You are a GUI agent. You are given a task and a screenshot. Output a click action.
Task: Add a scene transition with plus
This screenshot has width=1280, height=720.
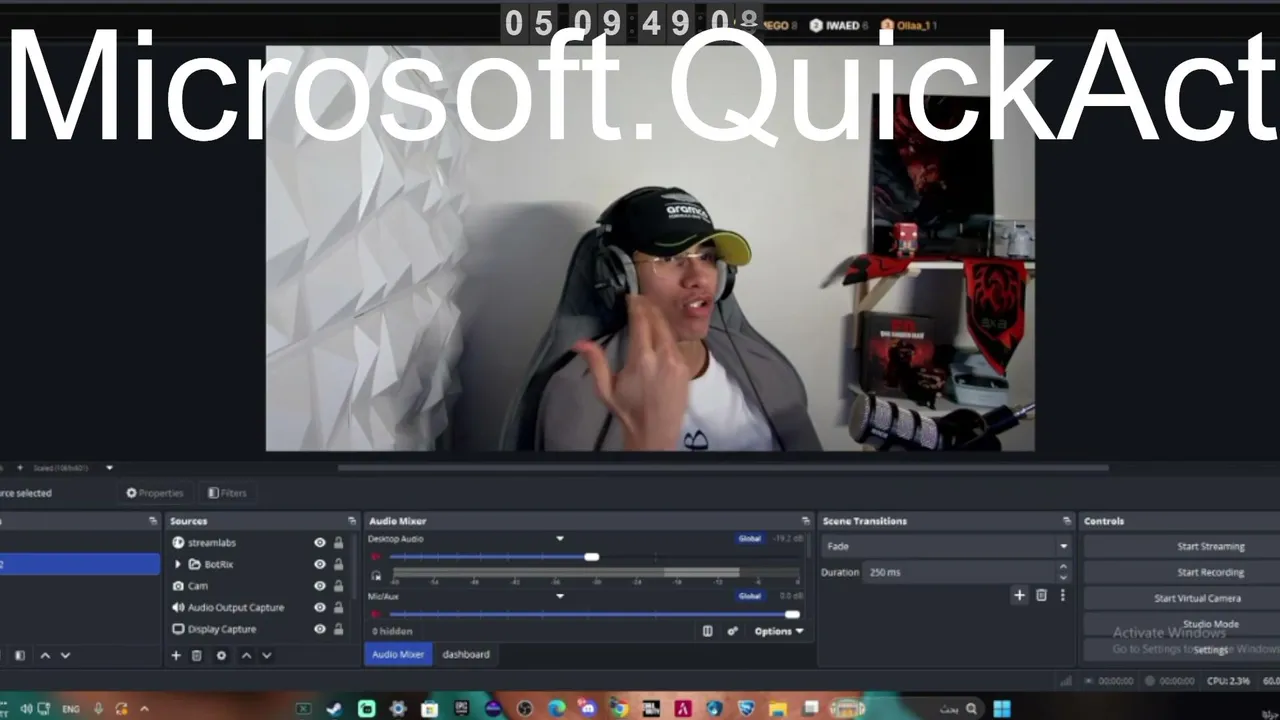(x=1019, y=595)
